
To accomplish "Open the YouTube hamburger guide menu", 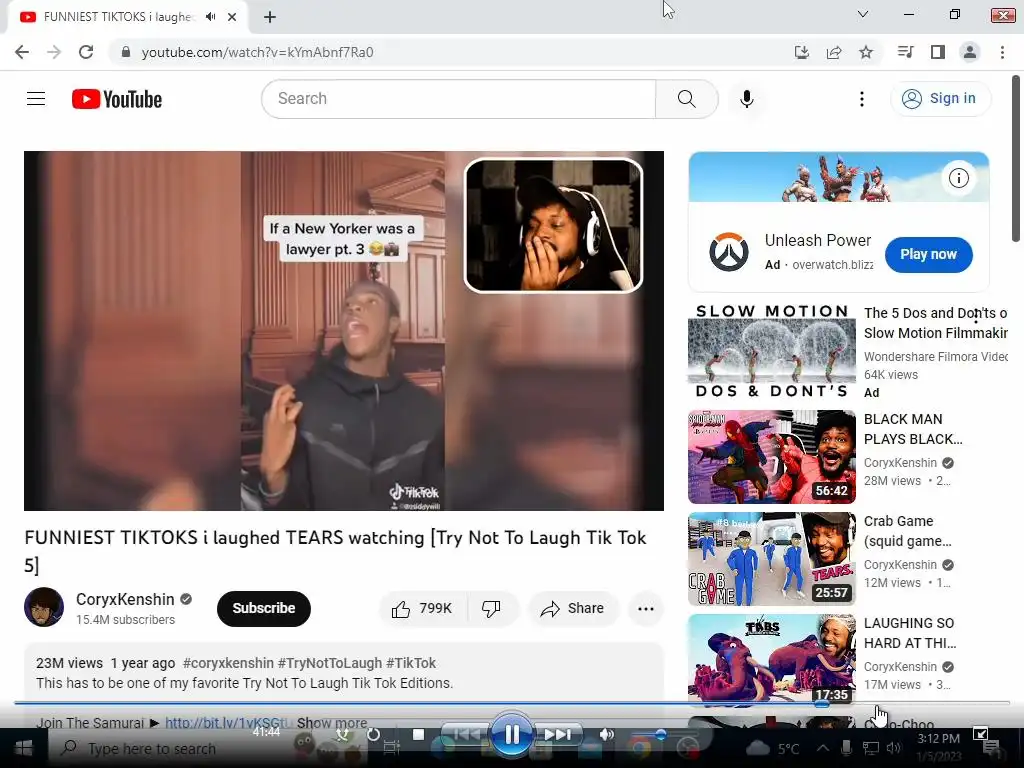I will (x=36, y=99).
